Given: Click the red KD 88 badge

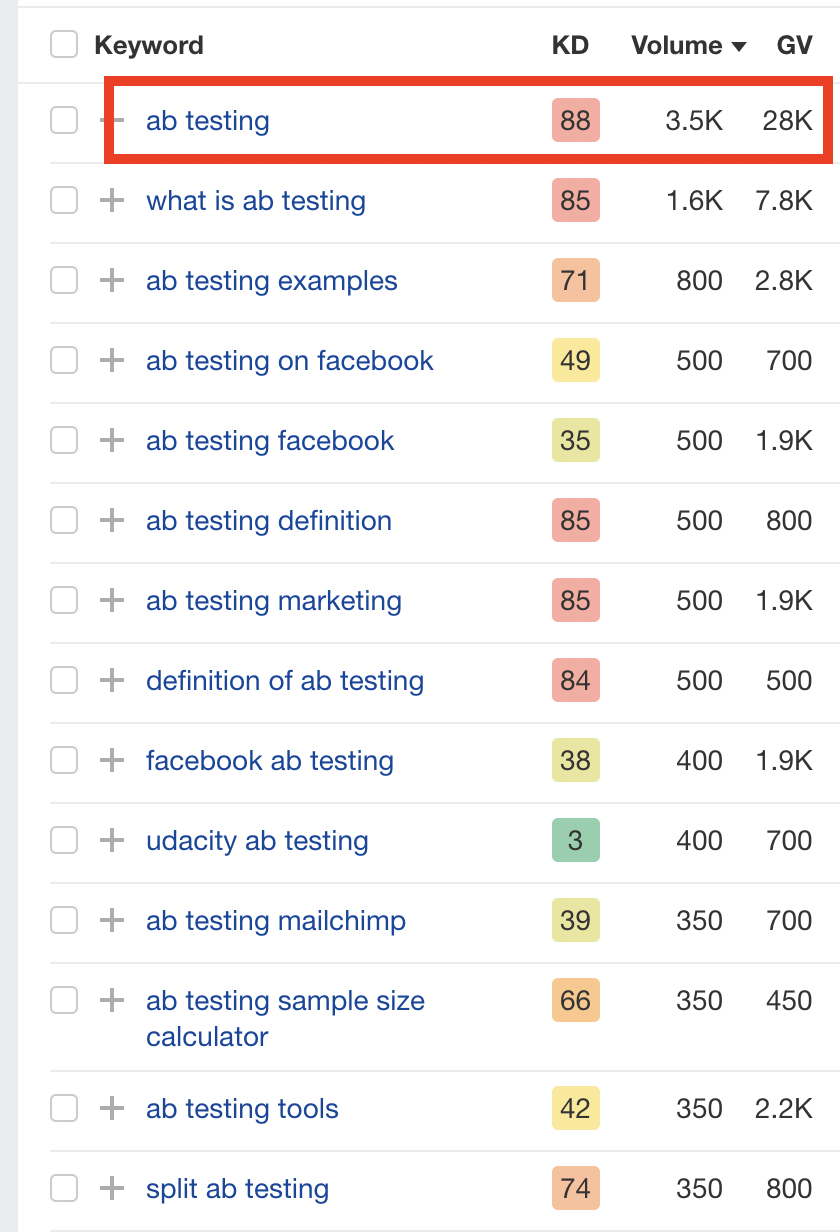Looking at the screenshot, I should click(575, 121).
